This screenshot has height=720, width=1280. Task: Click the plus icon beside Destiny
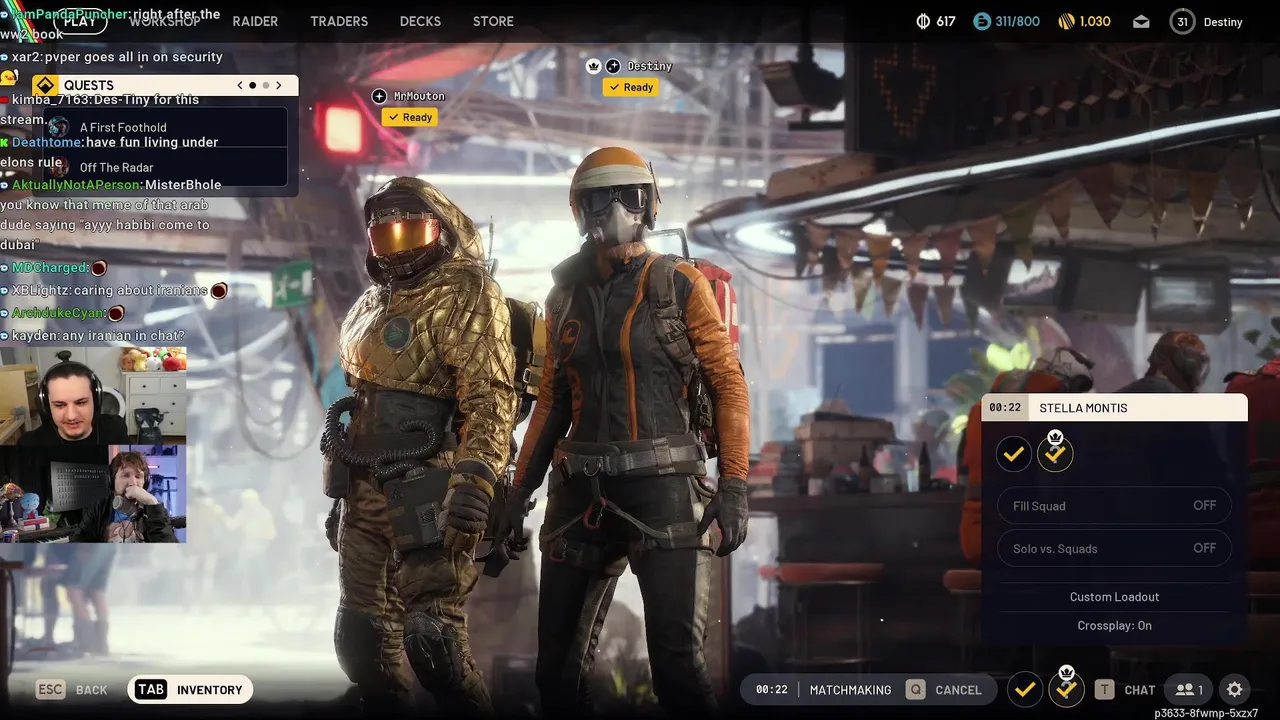[613, 66]
